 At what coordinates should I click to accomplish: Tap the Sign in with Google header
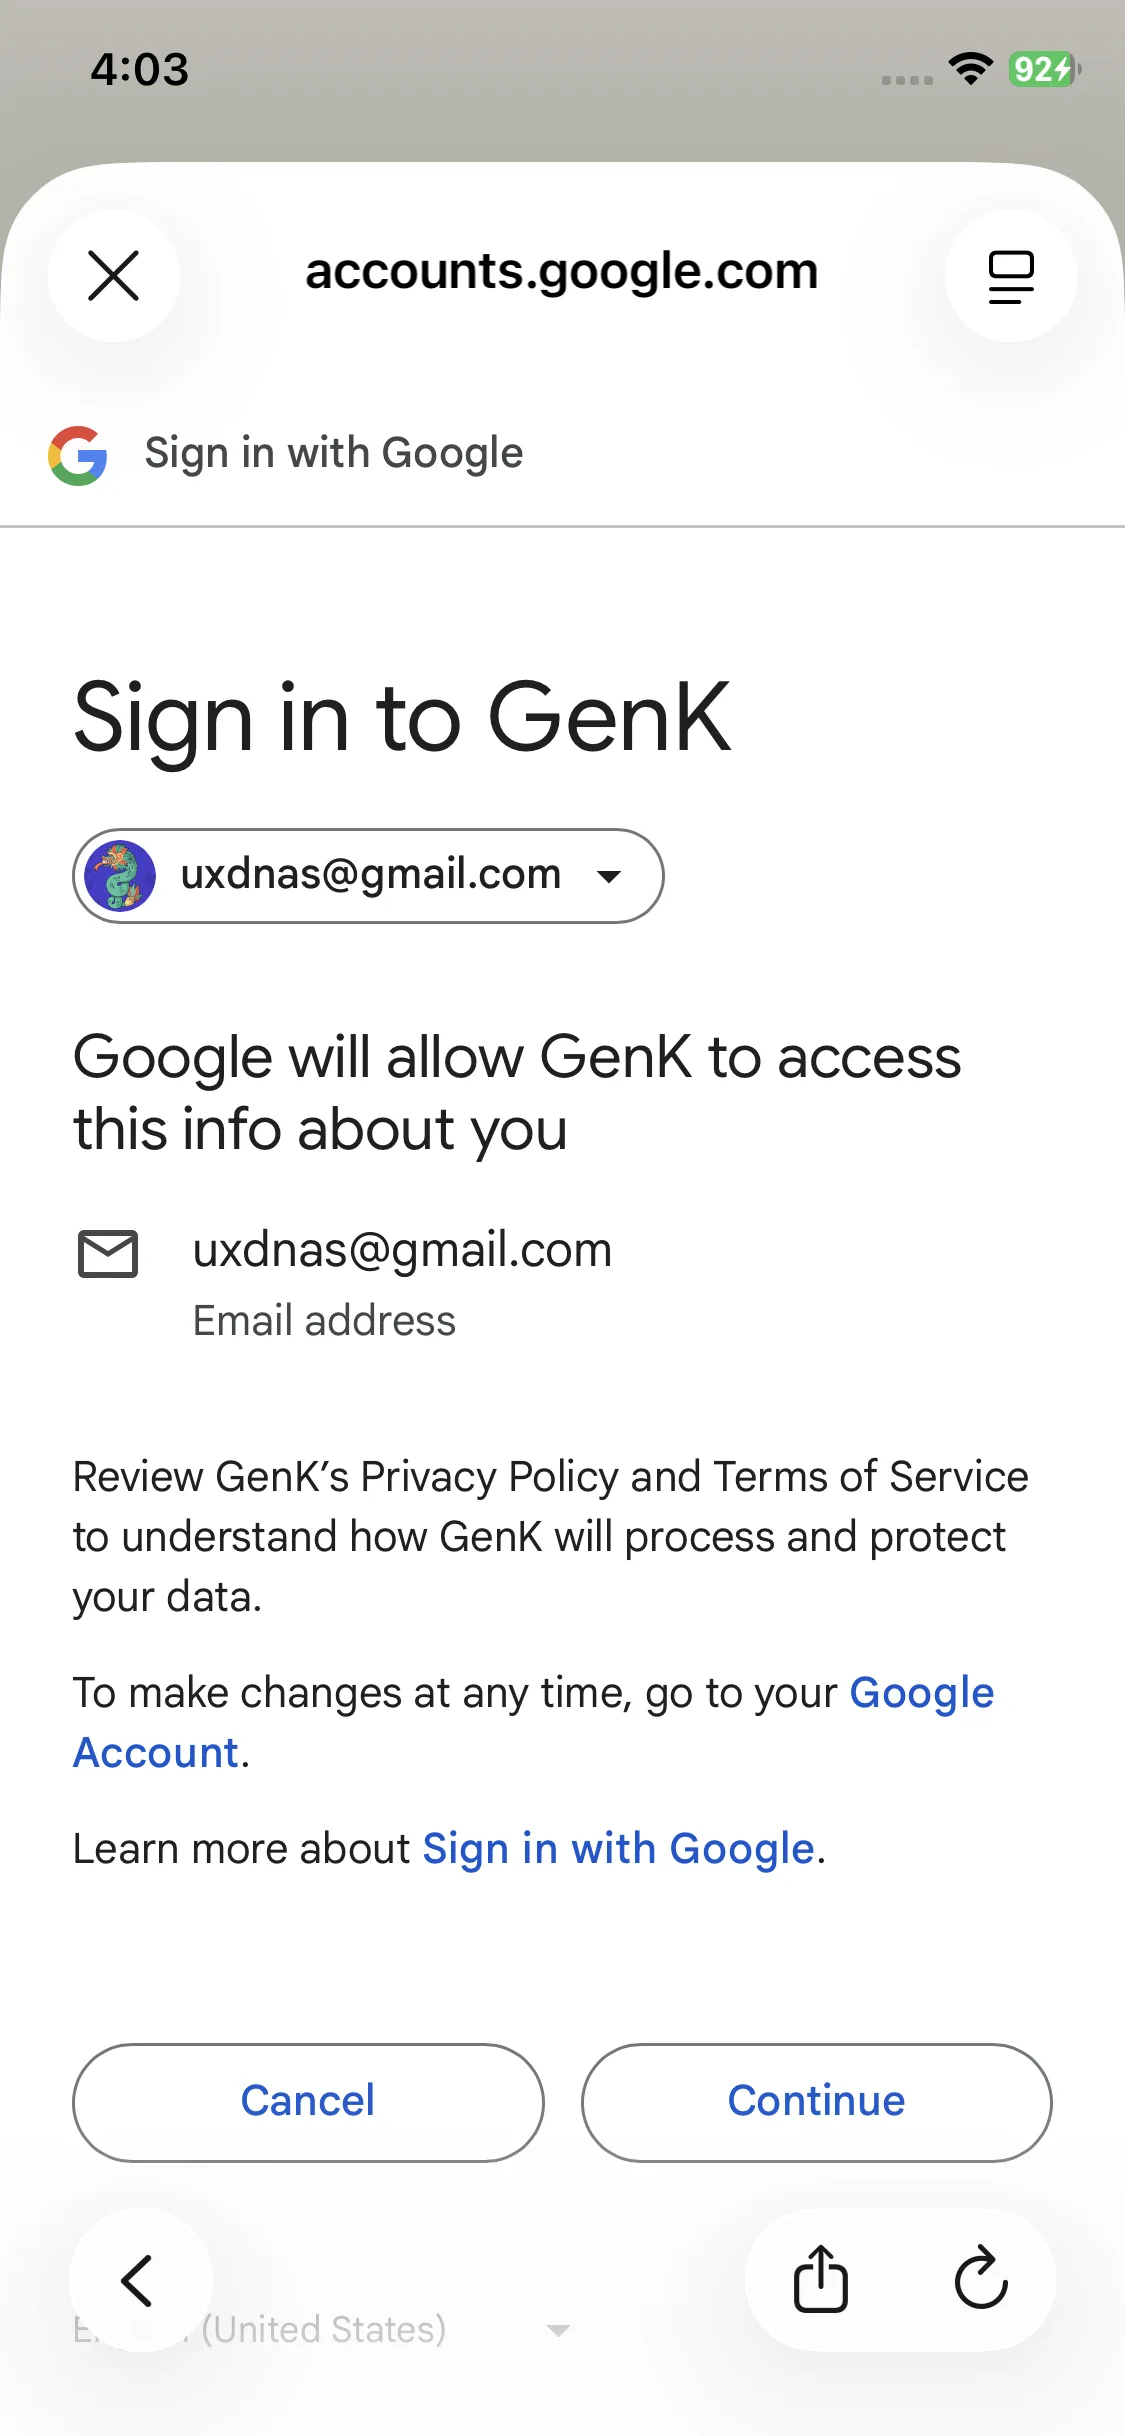(333, 454)
